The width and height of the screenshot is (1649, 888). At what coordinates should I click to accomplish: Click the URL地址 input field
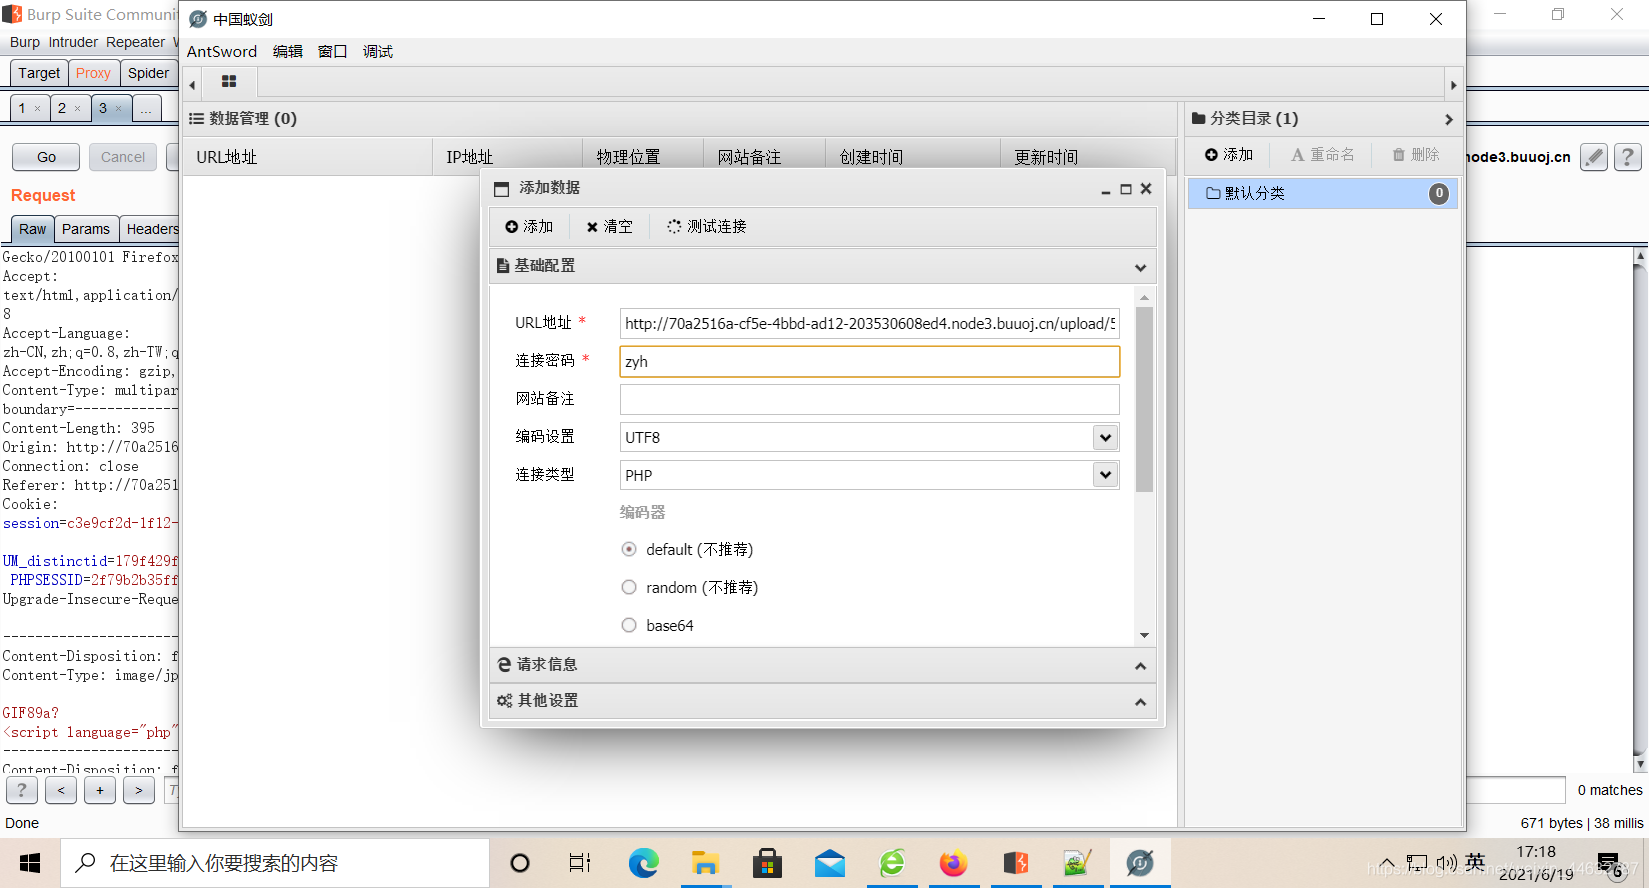point(869,323)
